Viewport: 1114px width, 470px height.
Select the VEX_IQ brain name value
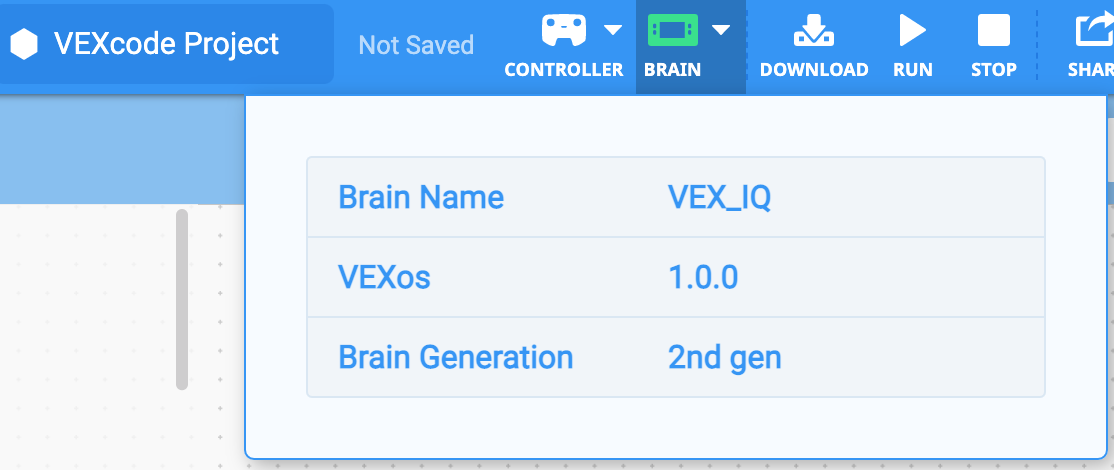pyautogui.click(x=719, y=197)
